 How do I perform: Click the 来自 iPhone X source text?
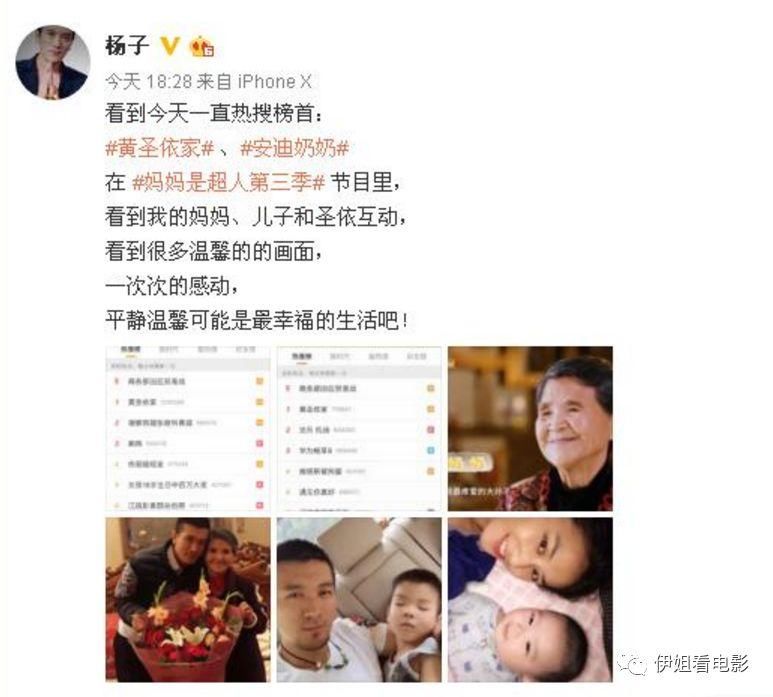254,81
